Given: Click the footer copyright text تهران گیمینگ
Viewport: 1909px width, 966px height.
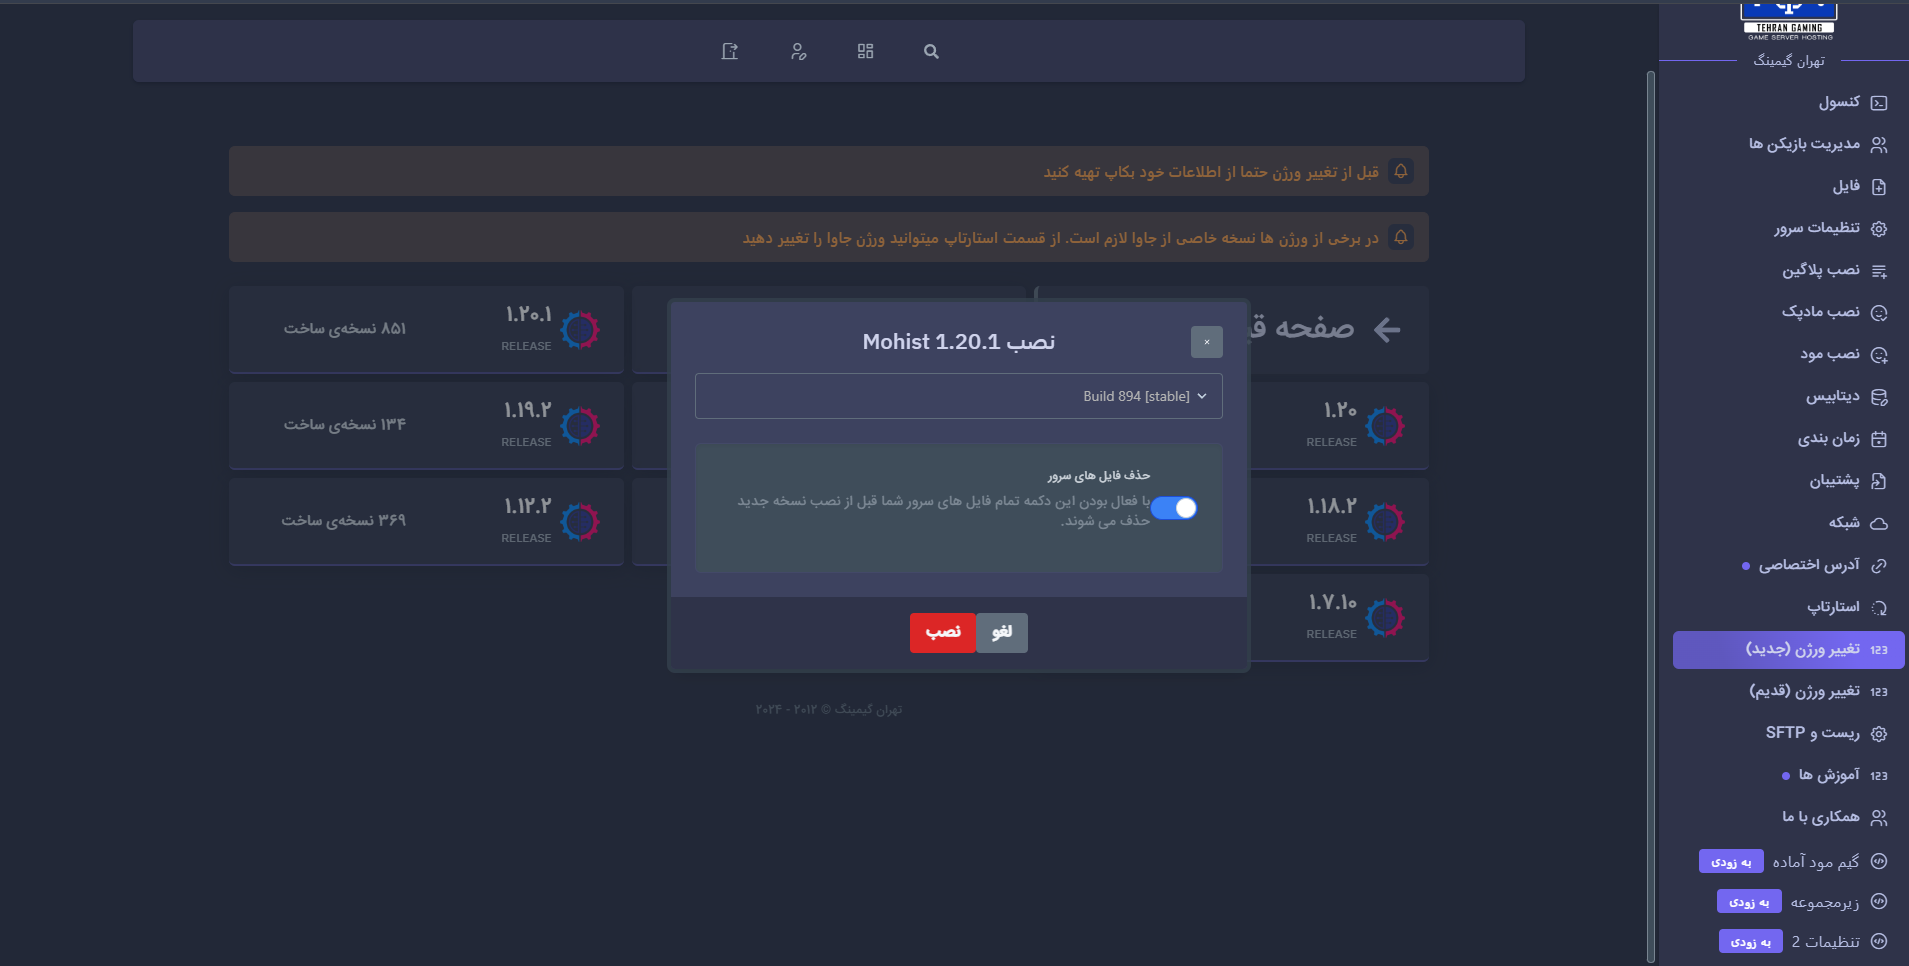Looking at the screenshot, I should coord(829,710).
